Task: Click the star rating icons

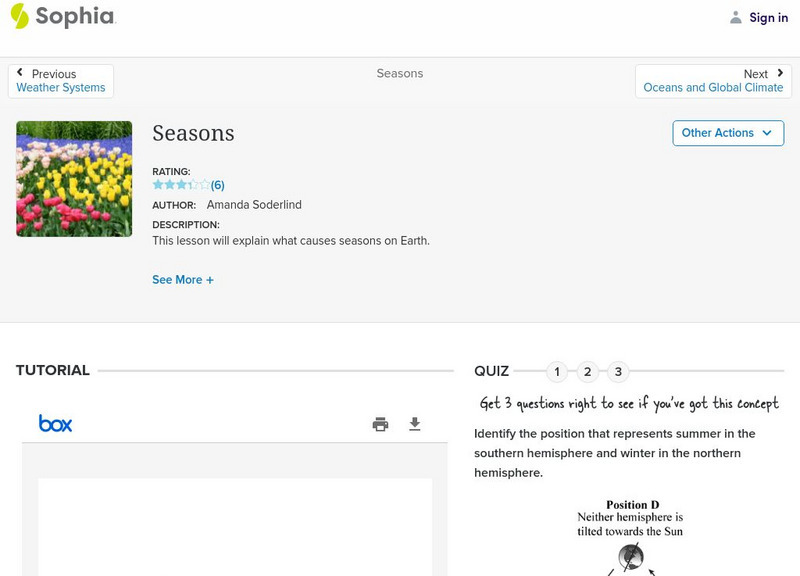Action: (x=181, y=185)
